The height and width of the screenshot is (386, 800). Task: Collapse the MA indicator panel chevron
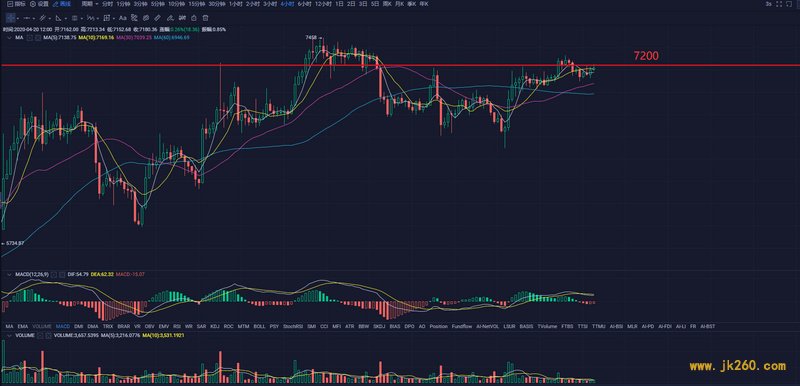[x=9, y=38]
